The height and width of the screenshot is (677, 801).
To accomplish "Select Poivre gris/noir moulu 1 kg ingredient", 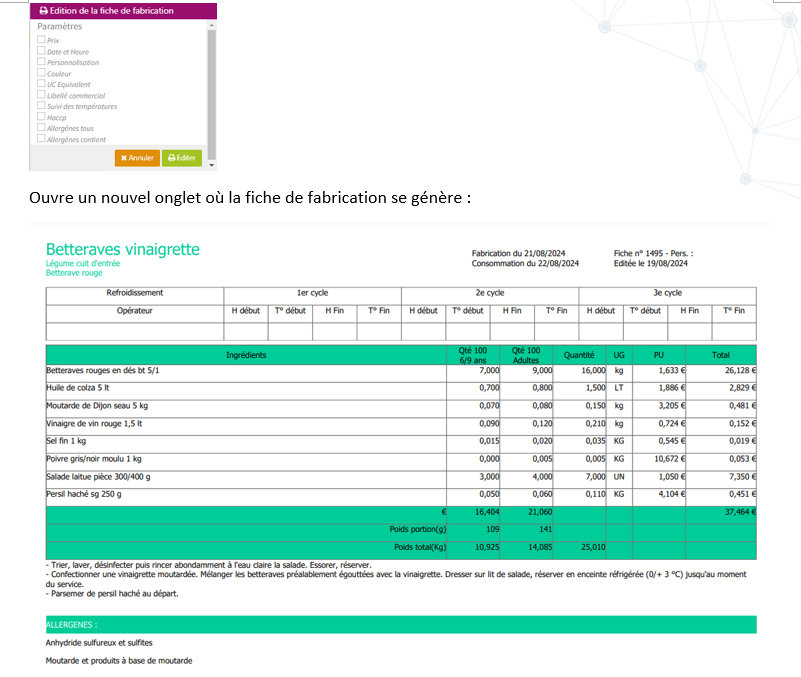I will (94, 459).
